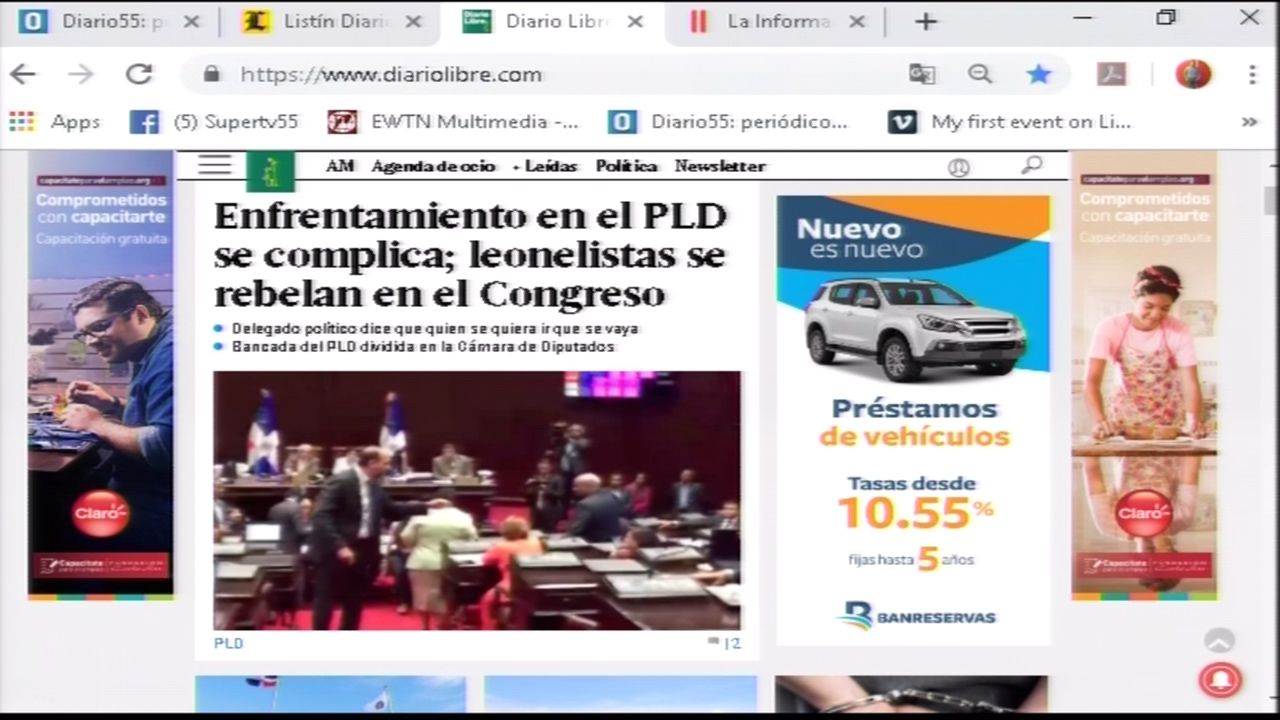The height and width of the screenshot is (720, 1280).
Task: Open the Agenda de ocio section
Action: point(432,166)
